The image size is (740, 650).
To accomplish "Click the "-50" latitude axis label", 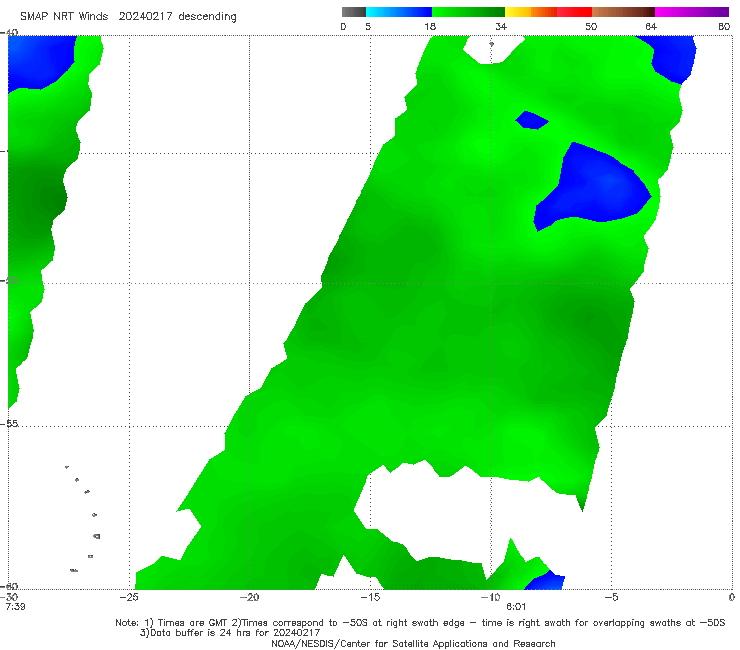I will tap(9, 280).
